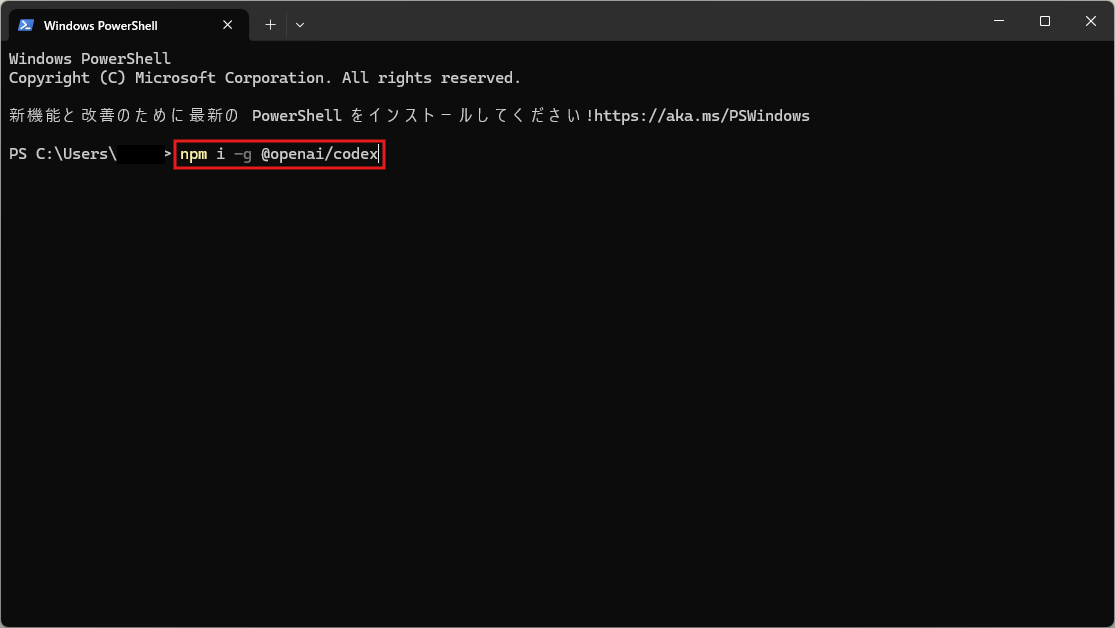1115x628 pixels.
Task: Click the Japanese PowerShell install message
Action: 300,116
